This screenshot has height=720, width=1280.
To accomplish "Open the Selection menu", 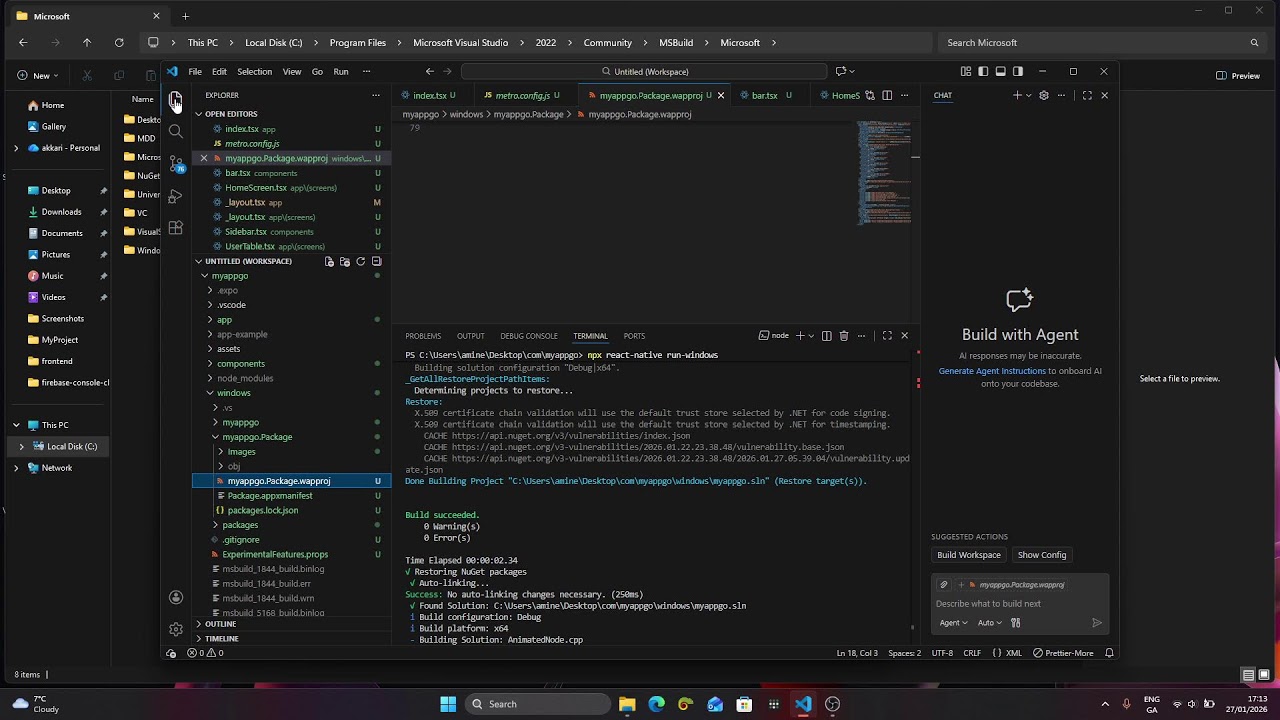I will 254,71.
